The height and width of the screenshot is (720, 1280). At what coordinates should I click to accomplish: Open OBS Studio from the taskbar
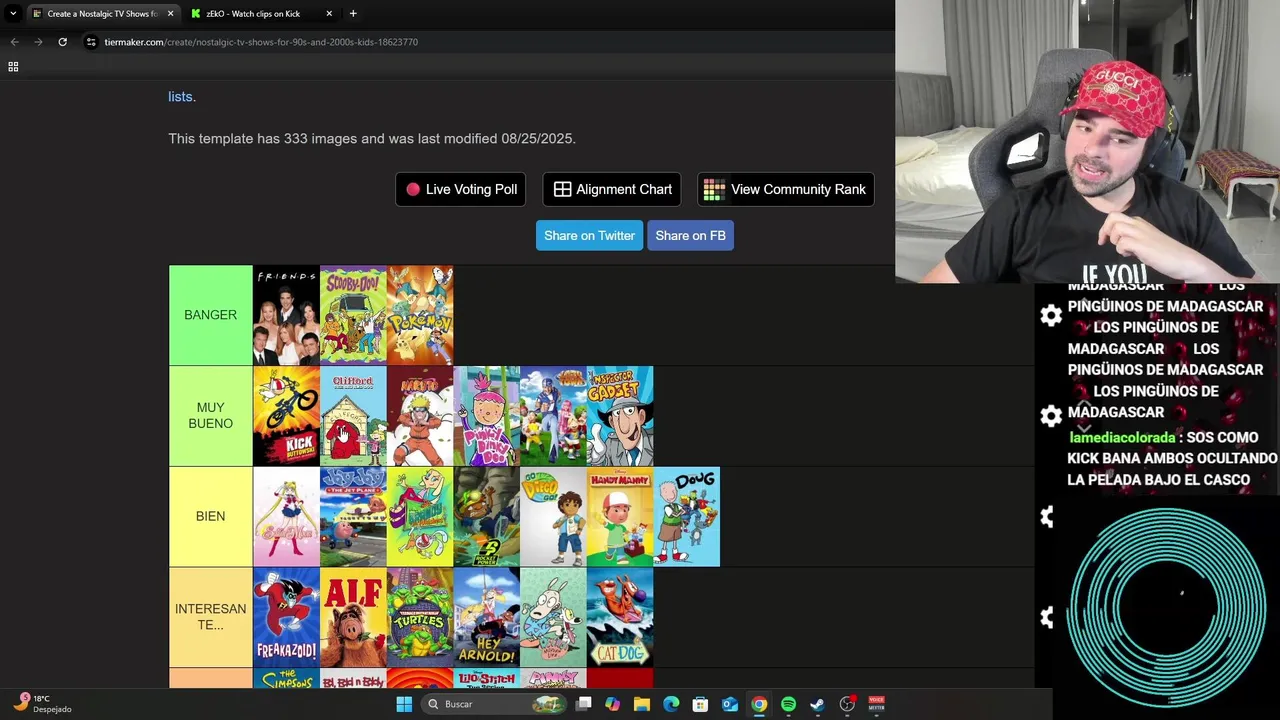point(847,704)
